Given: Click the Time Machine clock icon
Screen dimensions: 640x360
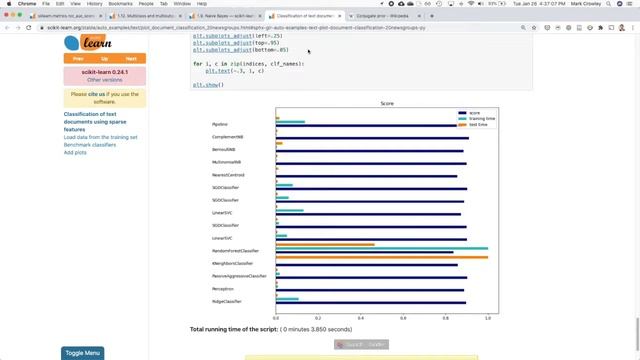Looking at the screenshot, I should (439, 4).
